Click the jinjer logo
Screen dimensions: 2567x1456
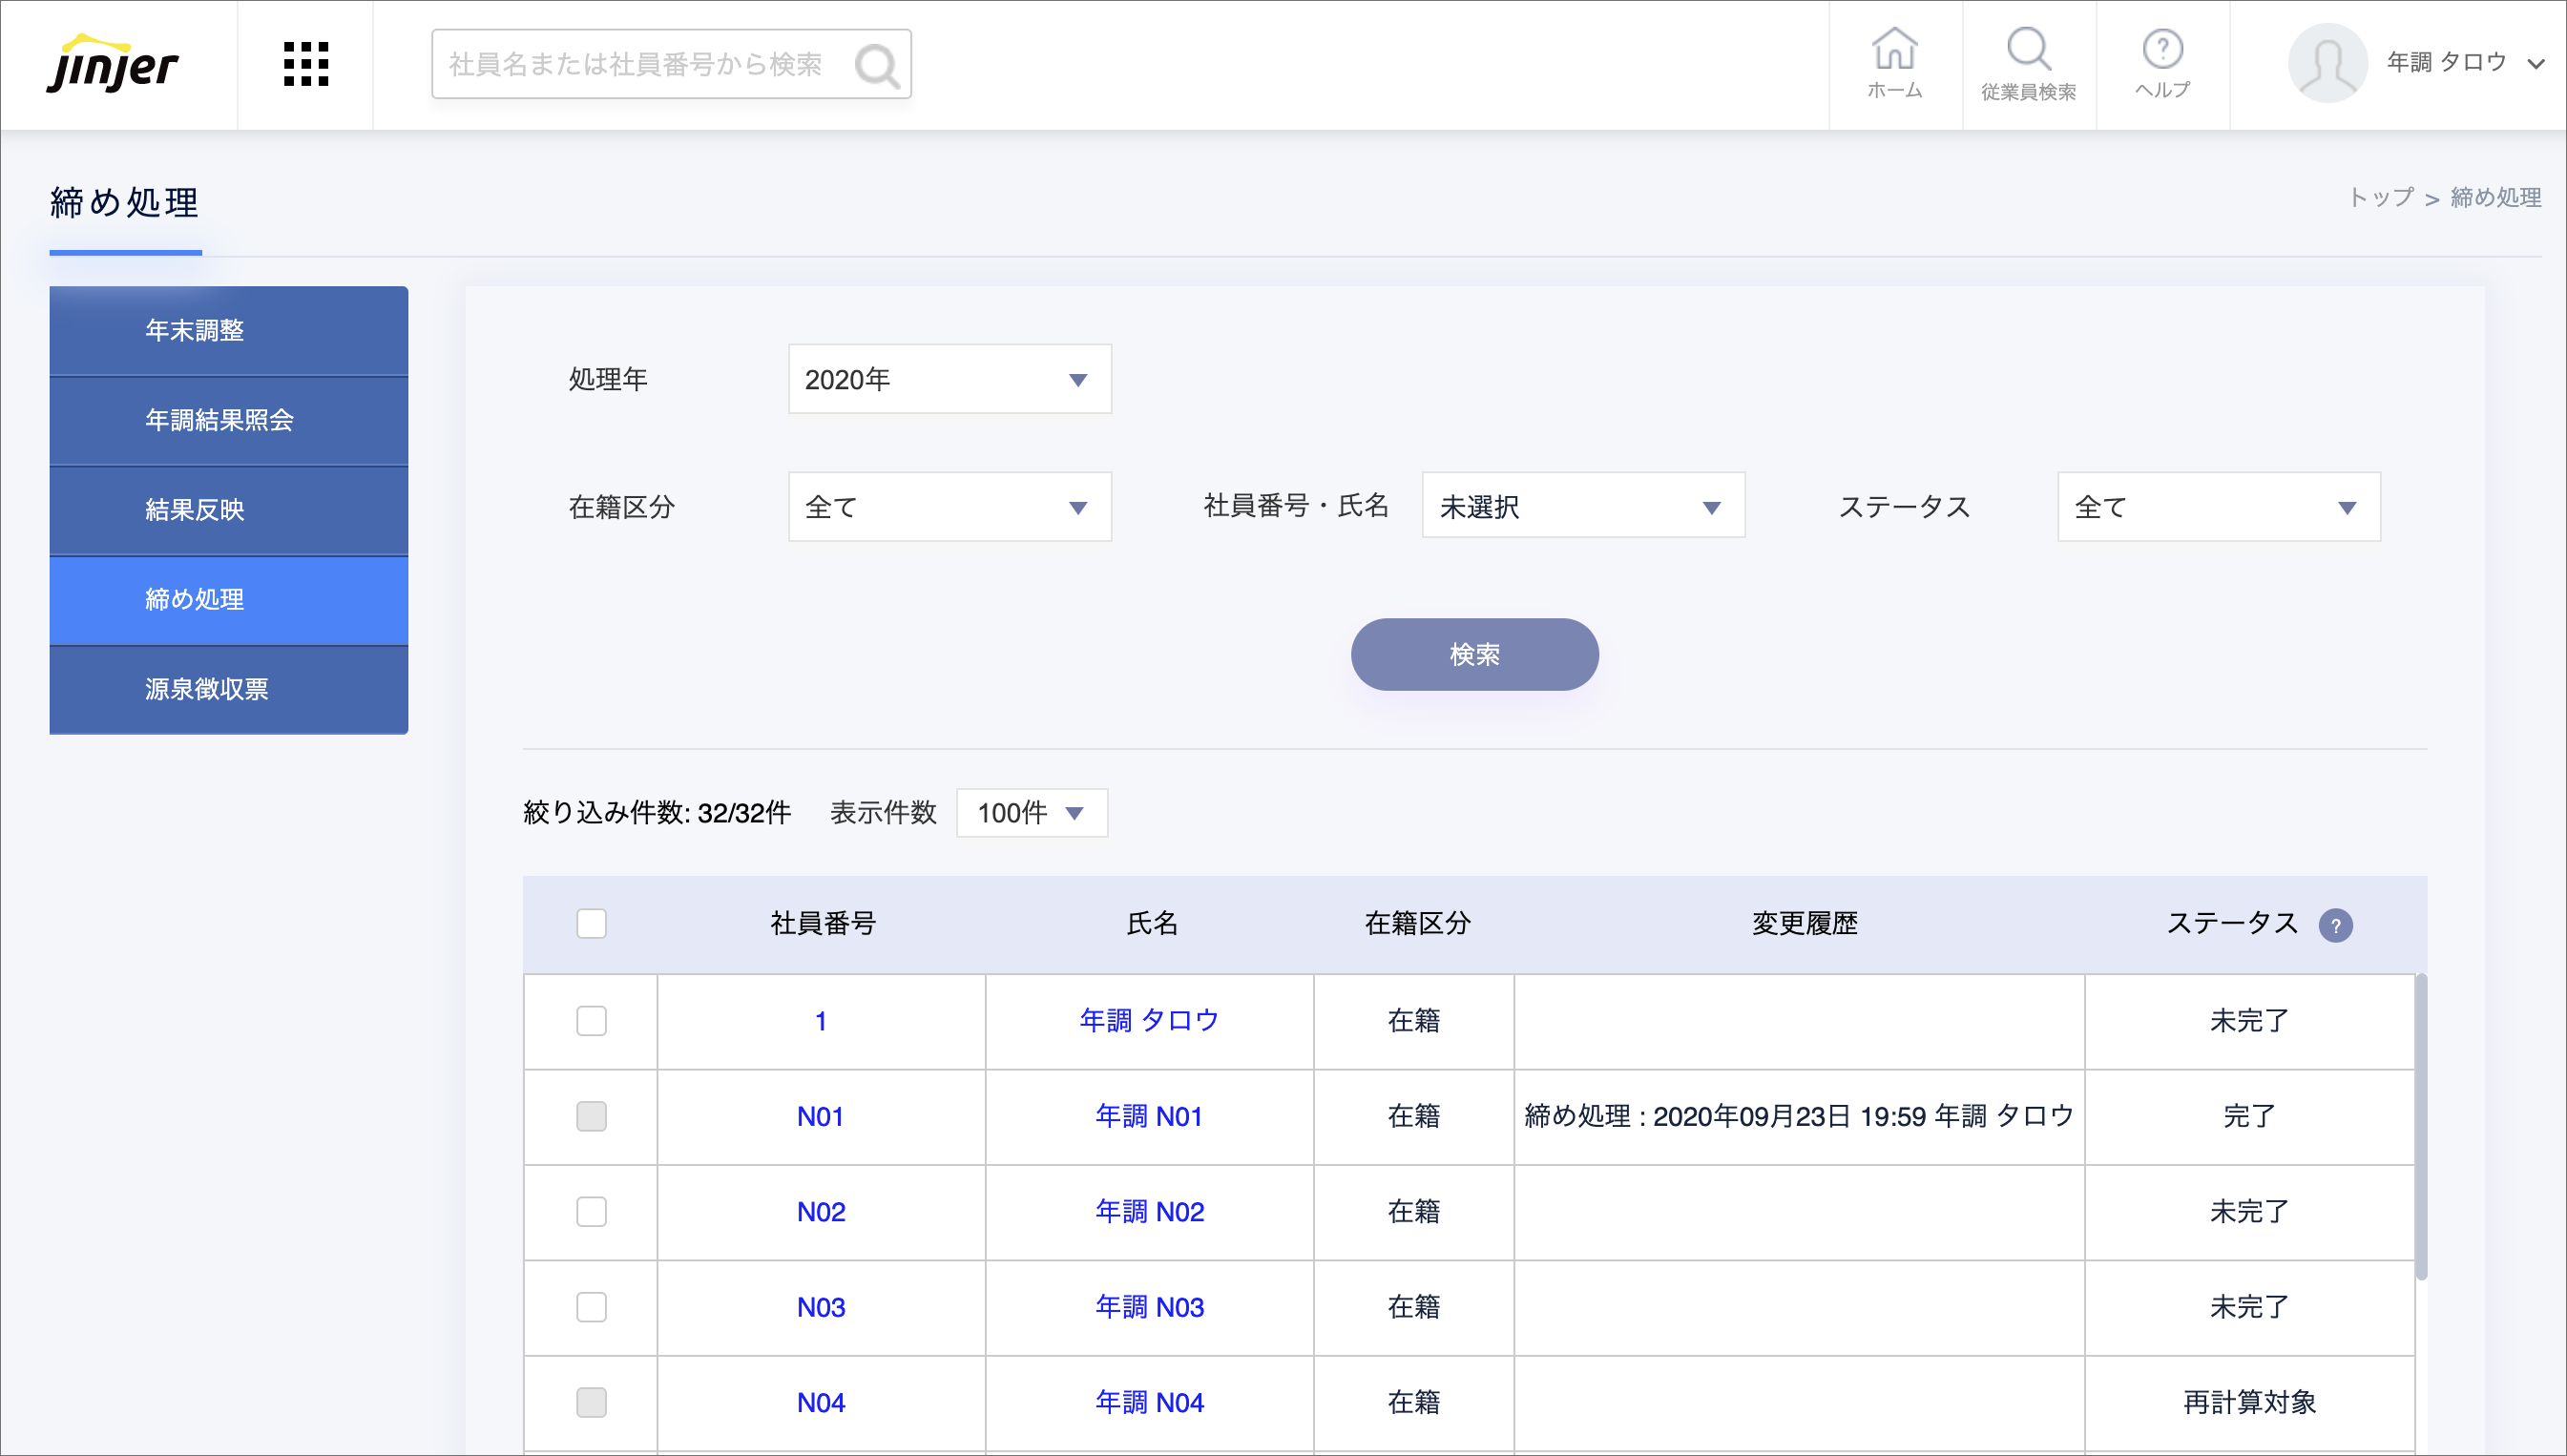coord(112,65)
